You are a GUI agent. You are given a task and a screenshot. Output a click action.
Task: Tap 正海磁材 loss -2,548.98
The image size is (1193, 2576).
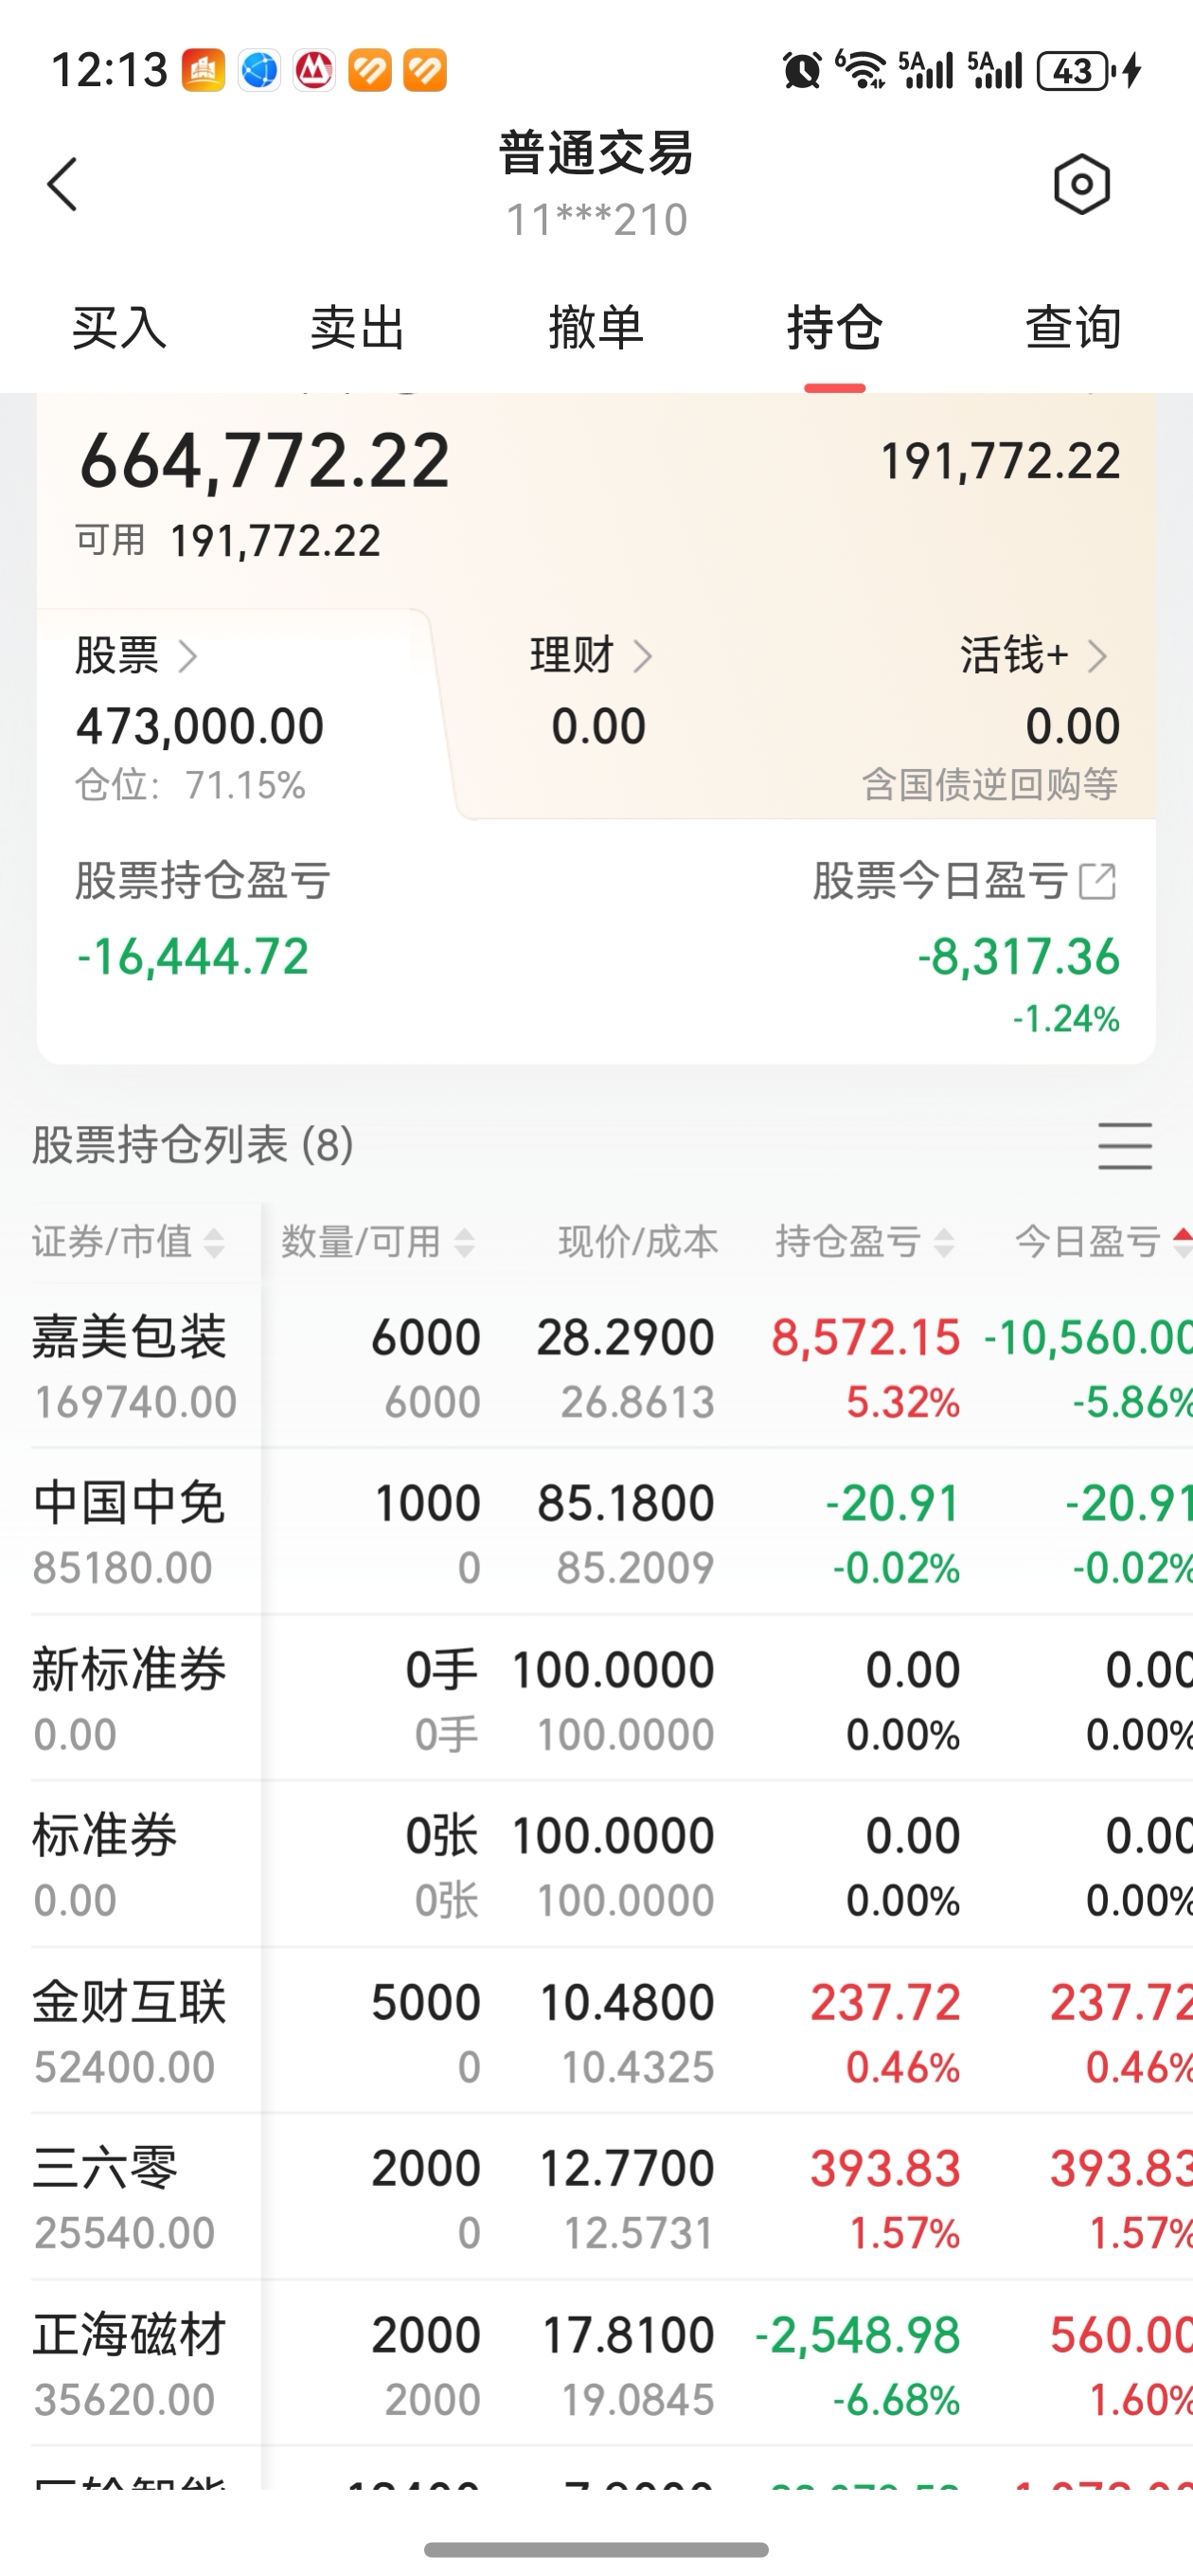pyautogui.click(x=858, y=2336)
